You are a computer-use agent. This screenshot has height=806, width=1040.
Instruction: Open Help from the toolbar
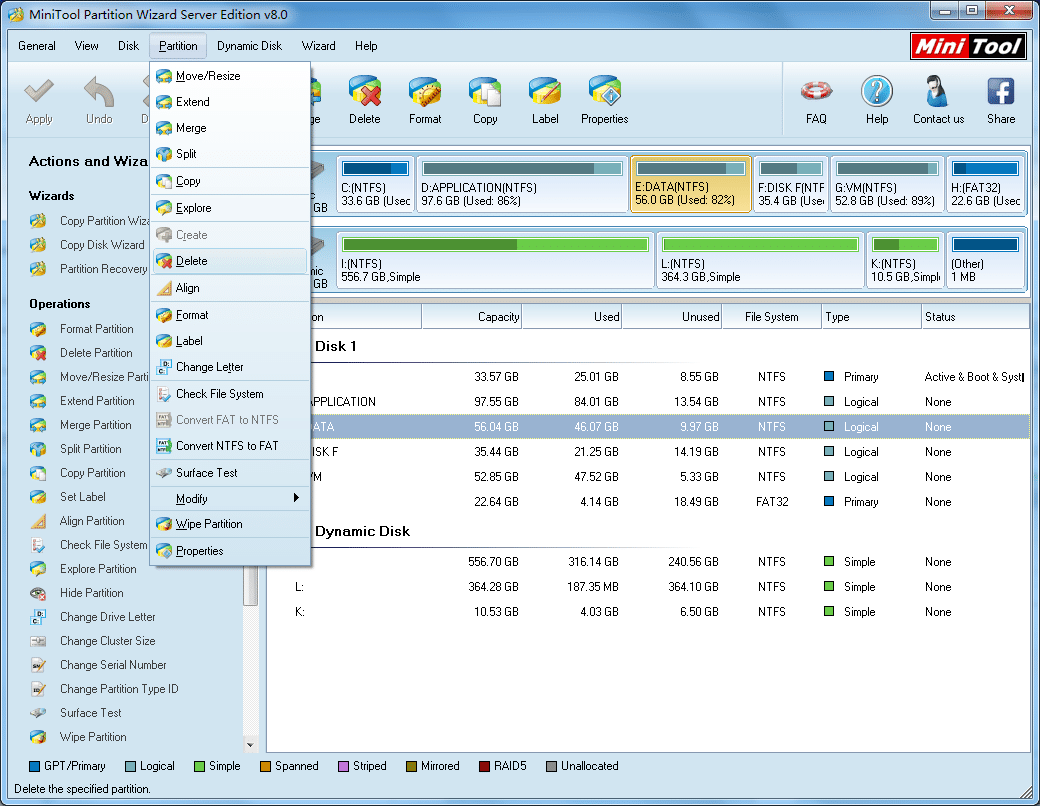(x=876, y=100)
